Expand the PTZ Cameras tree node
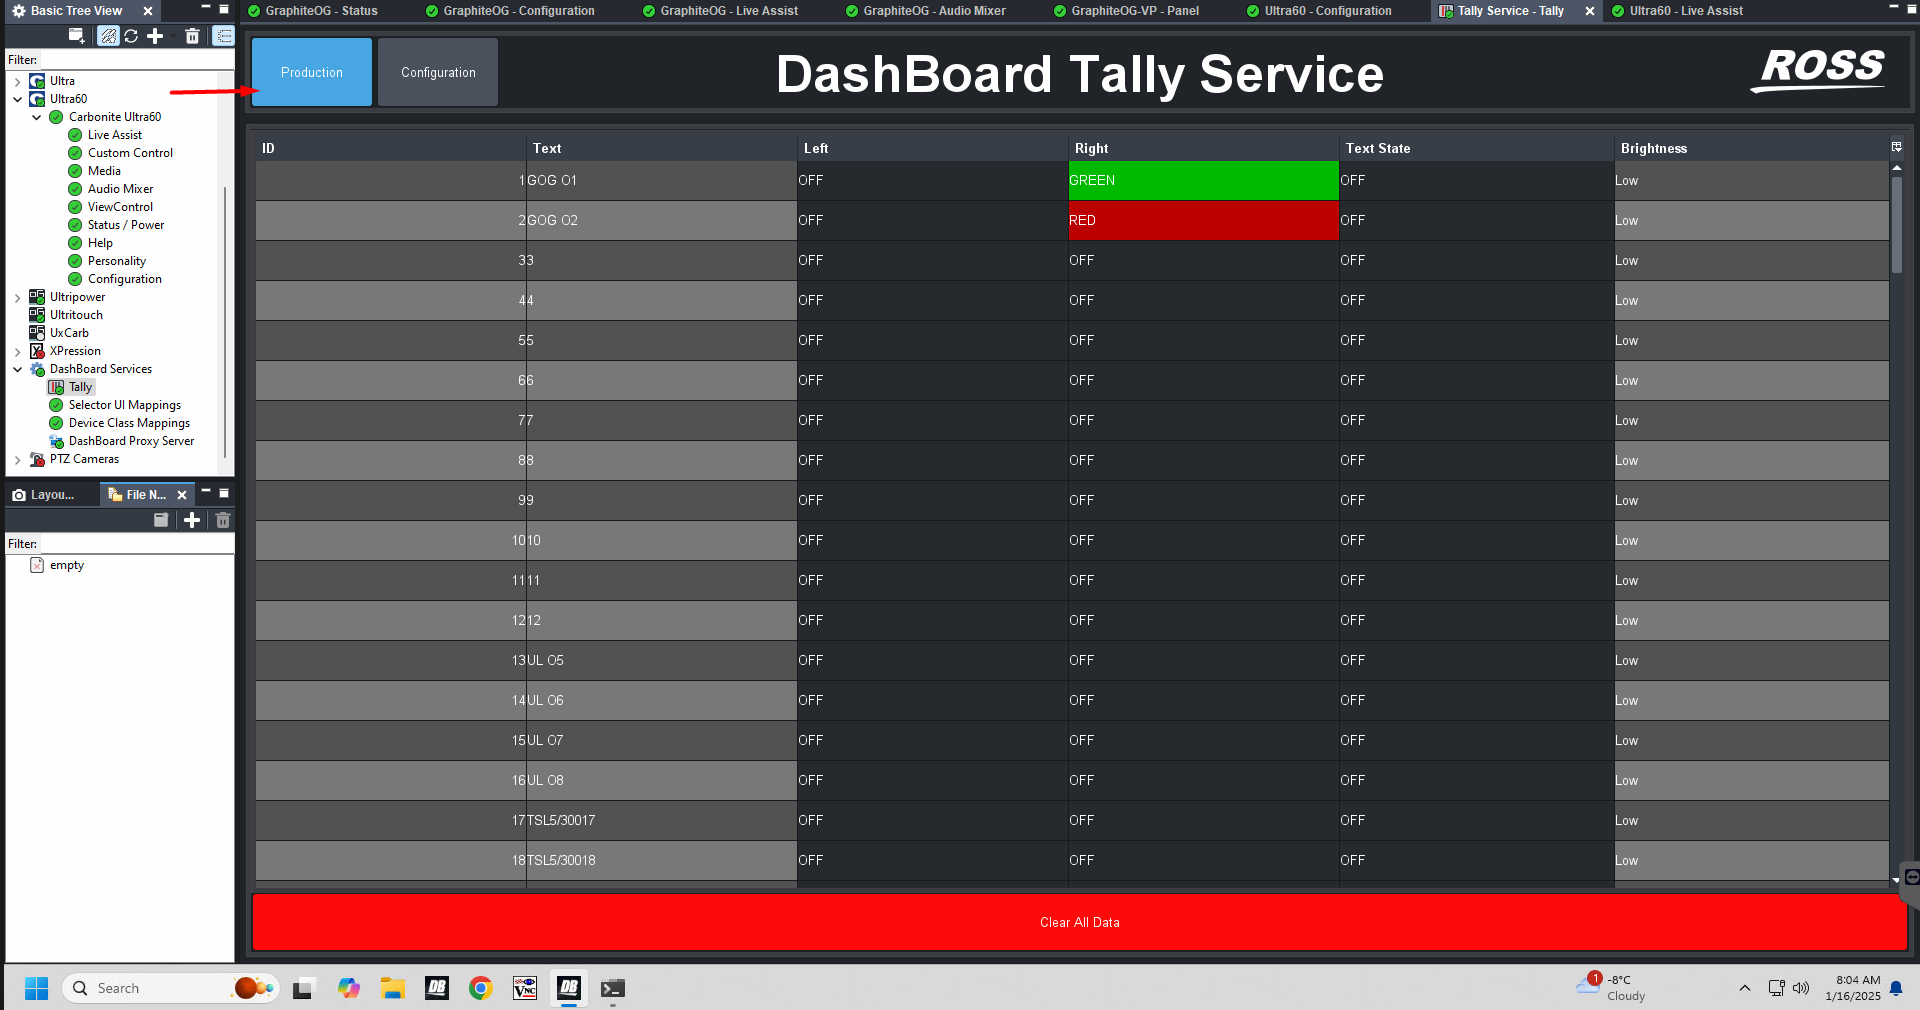 point(18,459)
